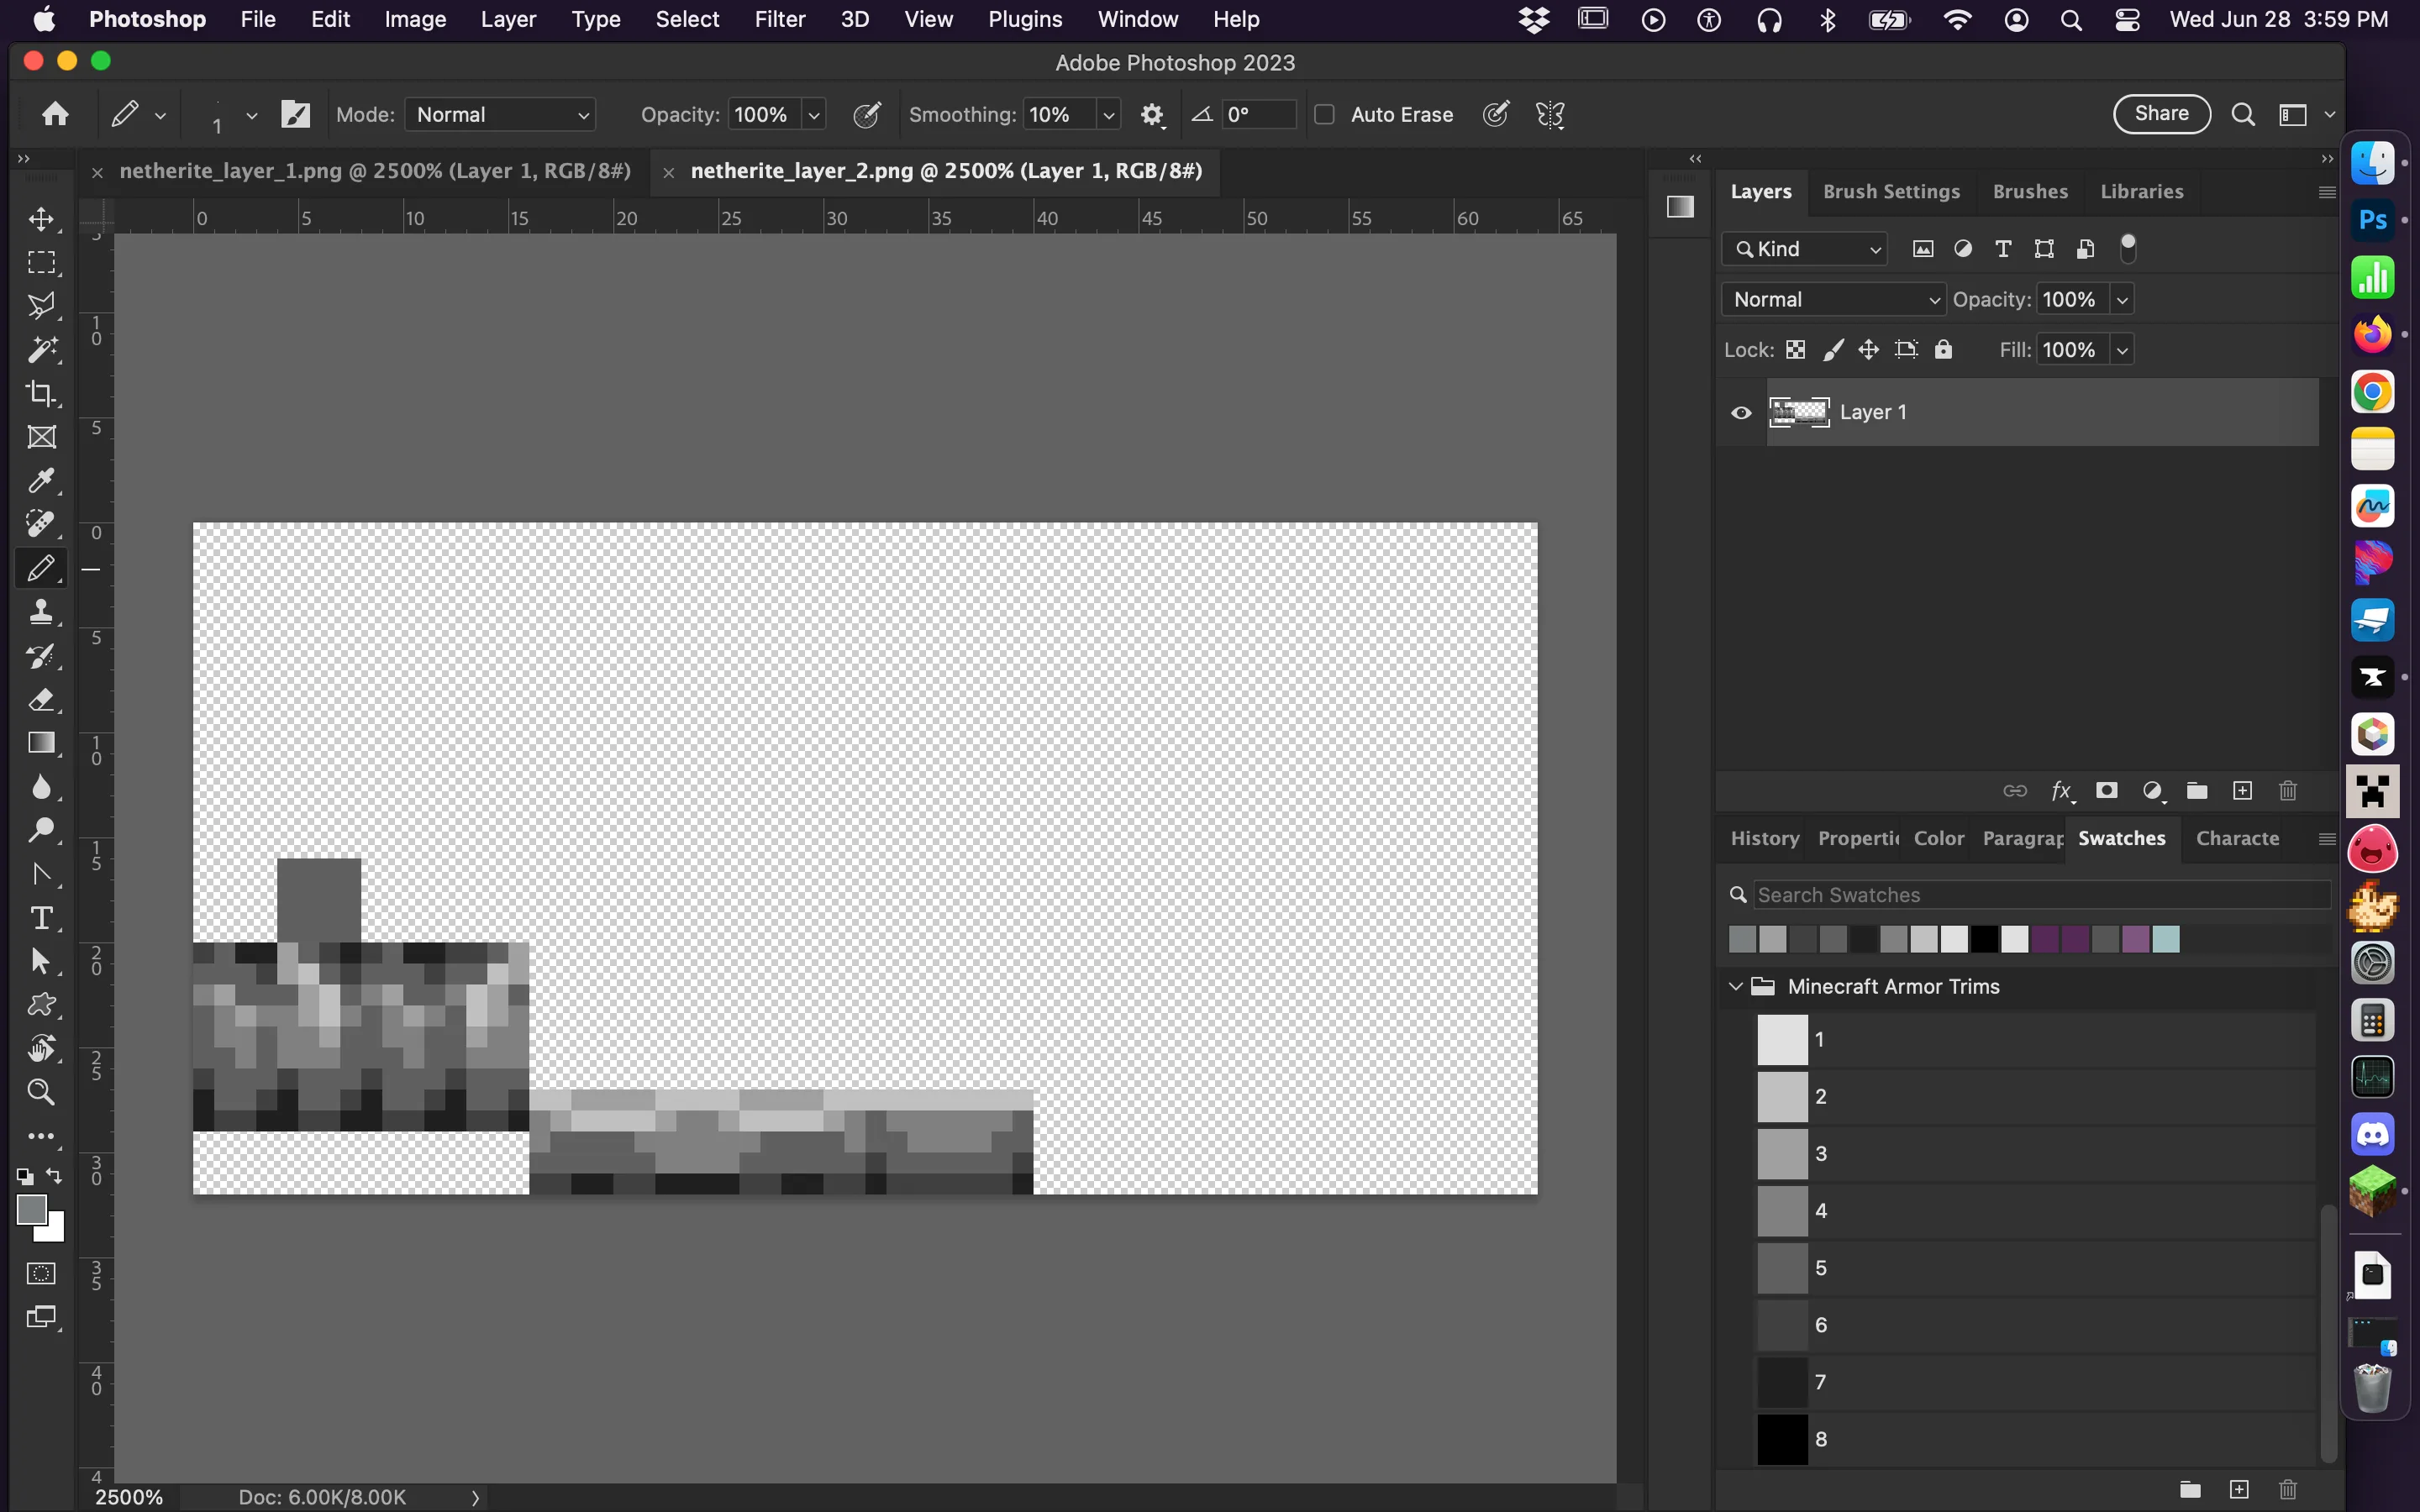This screenshot has height=1512, width=2420.
Task: Open smoothing options gear
Action: click(1152, 115)
